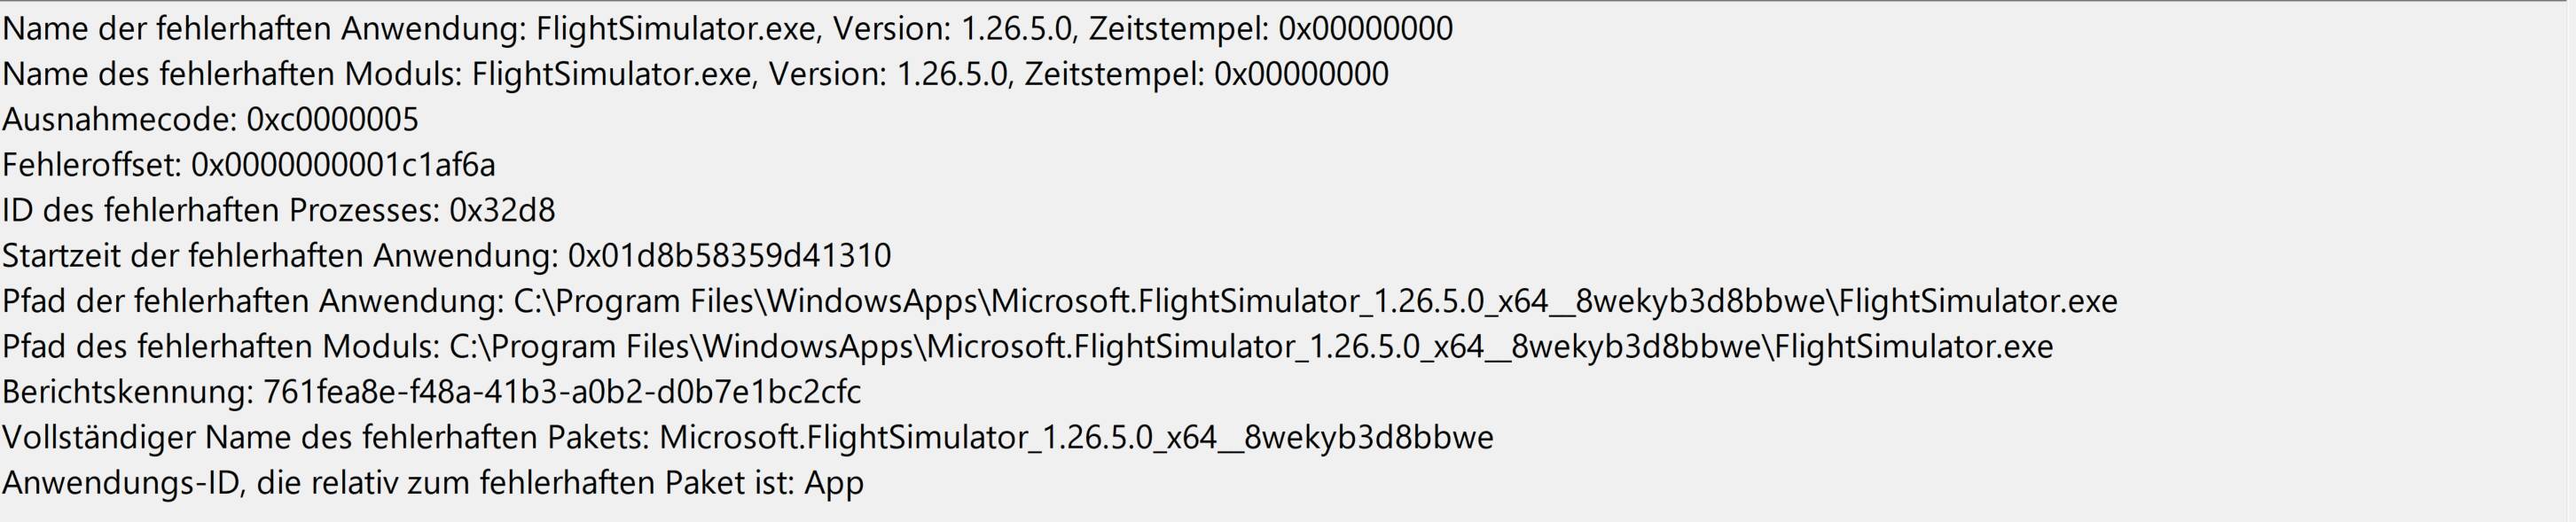Click the 'Pfad des fehlerhaften Moduls' path
This screenshot has height=522, width=2576.
(x=1251, y=347)
